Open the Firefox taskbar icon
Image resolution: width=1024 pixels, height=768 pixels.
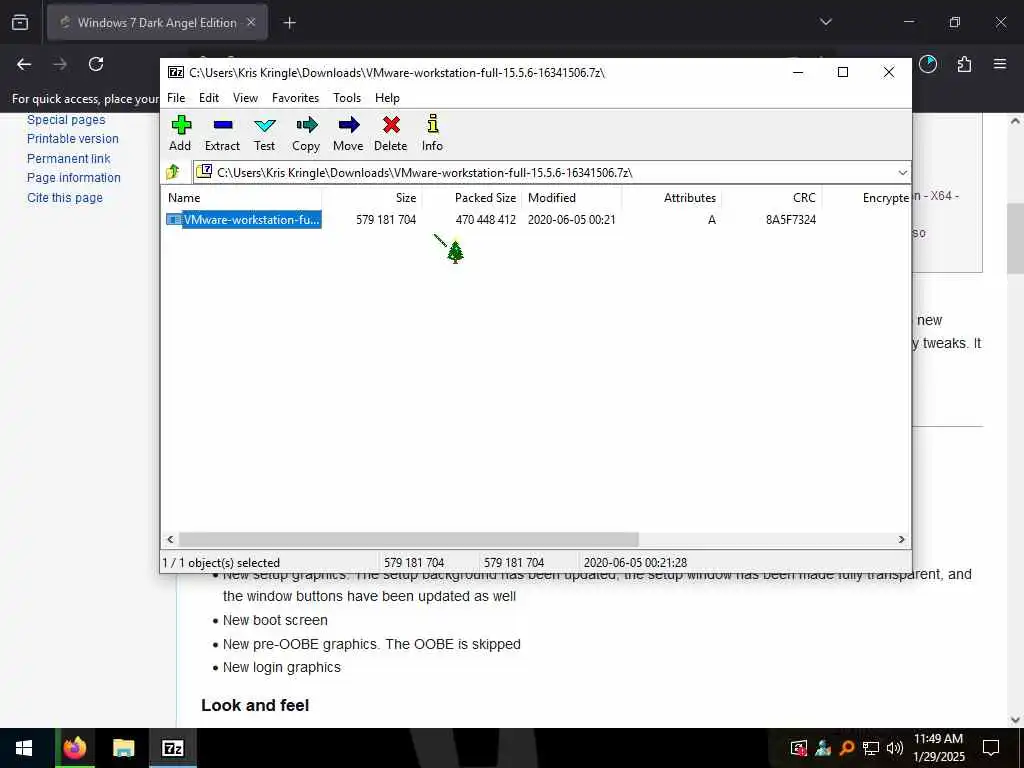point(74,748)
